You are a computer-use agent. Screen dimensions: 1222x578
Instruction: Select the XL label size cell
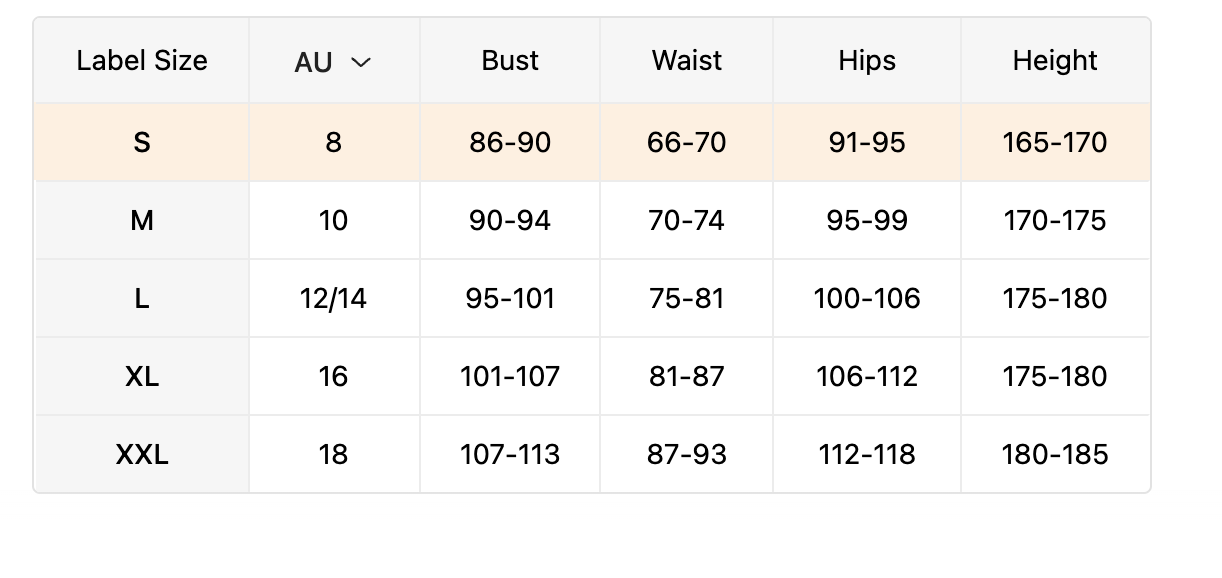(142, 377)
